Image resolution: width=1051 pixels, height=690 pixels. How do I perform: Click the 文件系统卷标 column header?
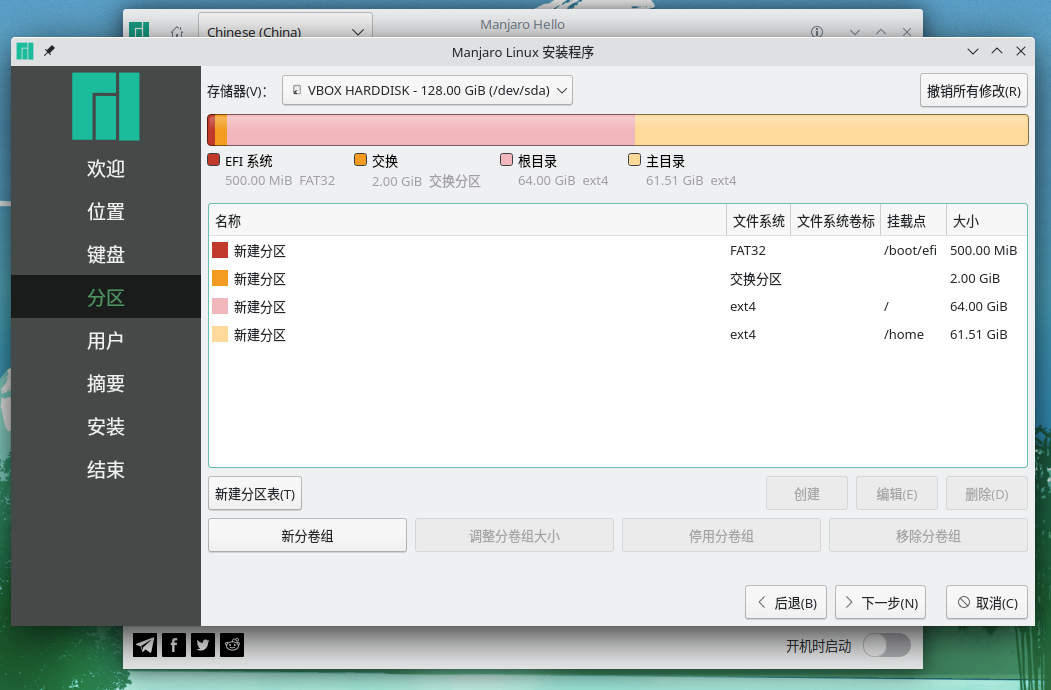pos(836,221)
